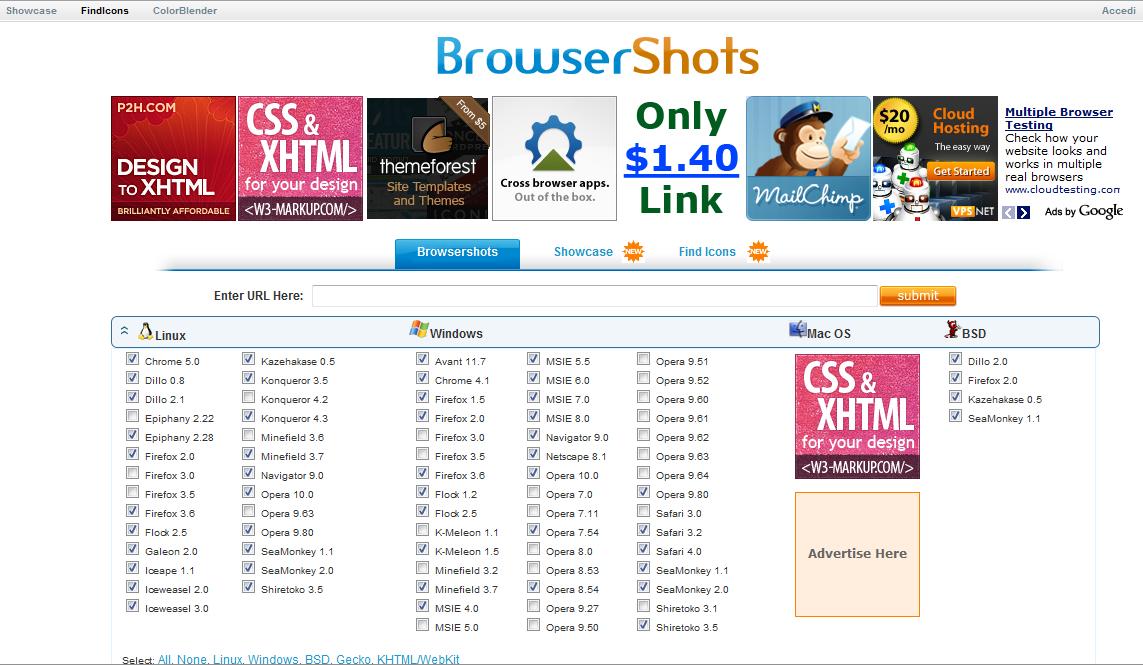Click the Gecko link in Select row
This screenshot has height=665, width=1143.
354,659
